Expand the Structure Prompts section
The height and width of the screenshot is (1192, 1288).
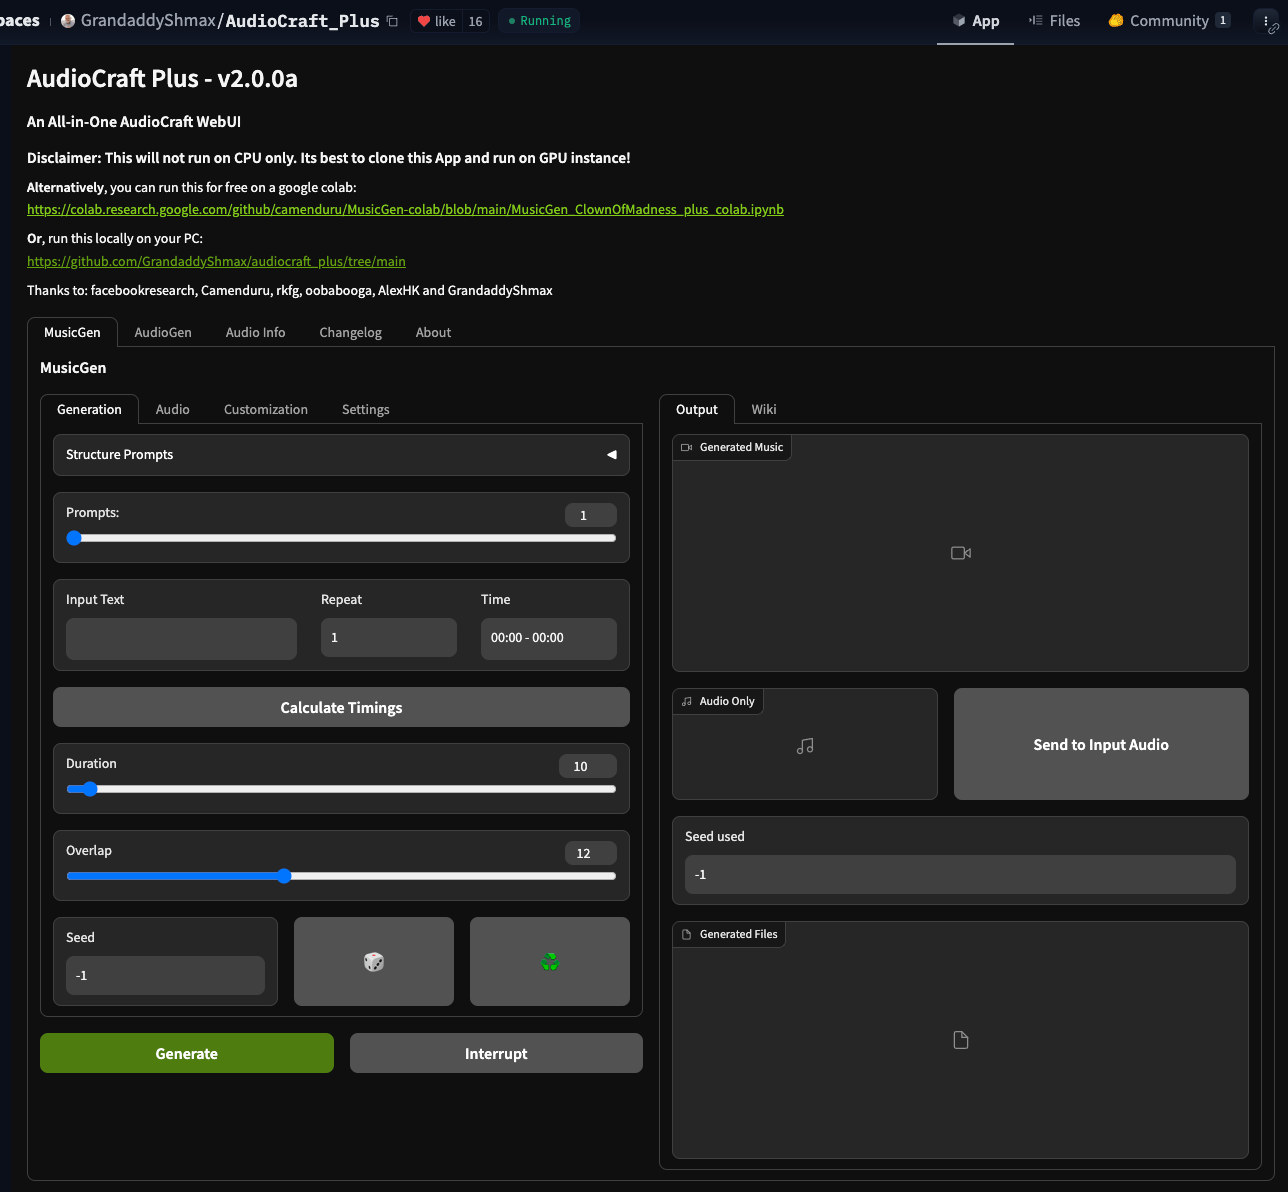point(341,455)
